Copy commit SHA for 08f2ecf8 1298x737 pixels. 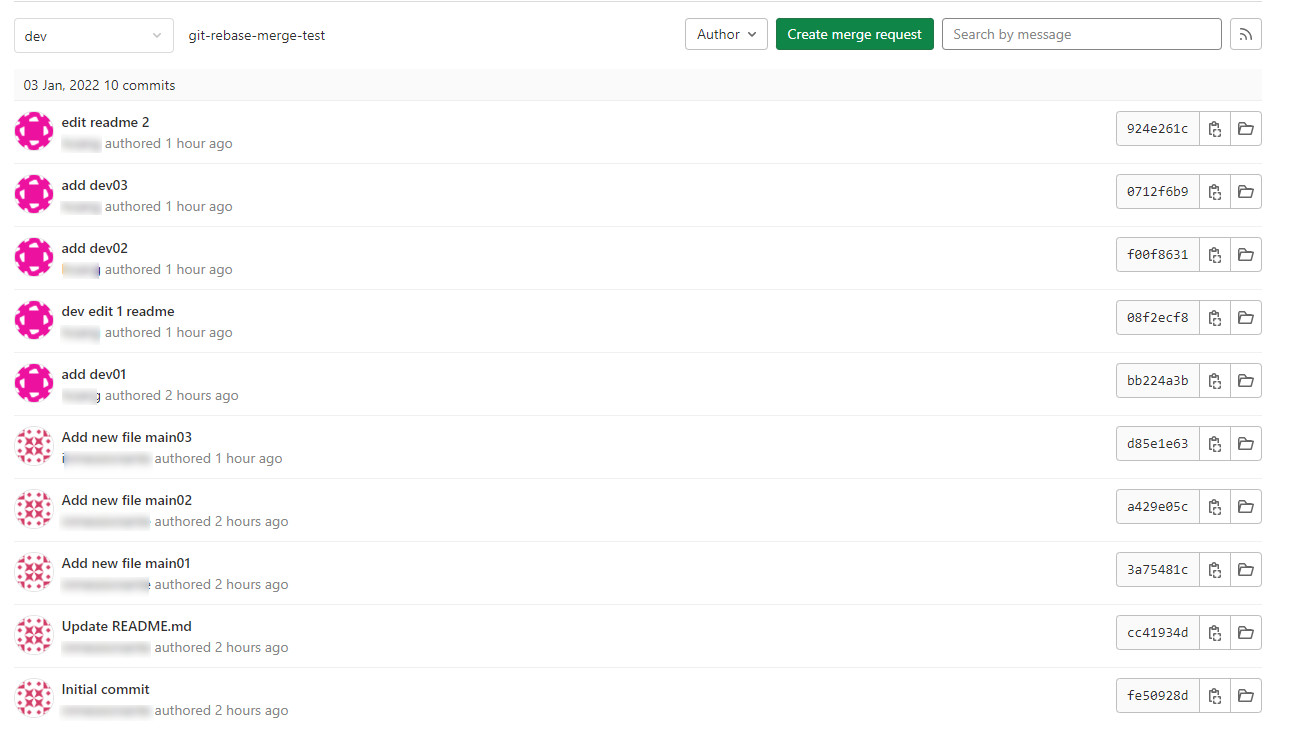[x=1215, y=318]
